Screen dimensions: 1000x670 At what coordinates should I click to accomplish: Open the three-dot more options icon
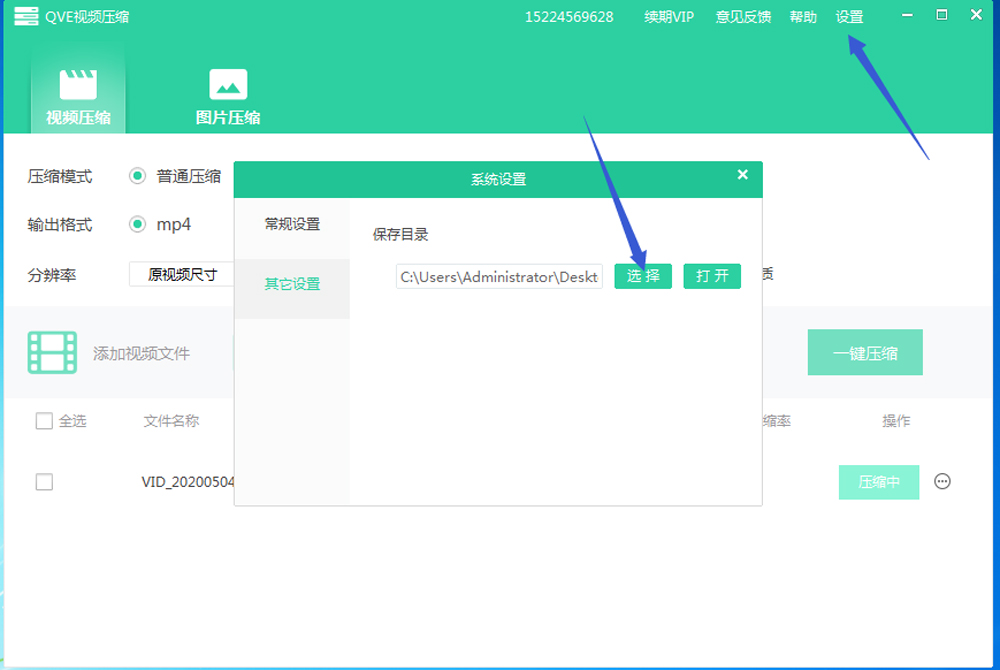[942, 482]
